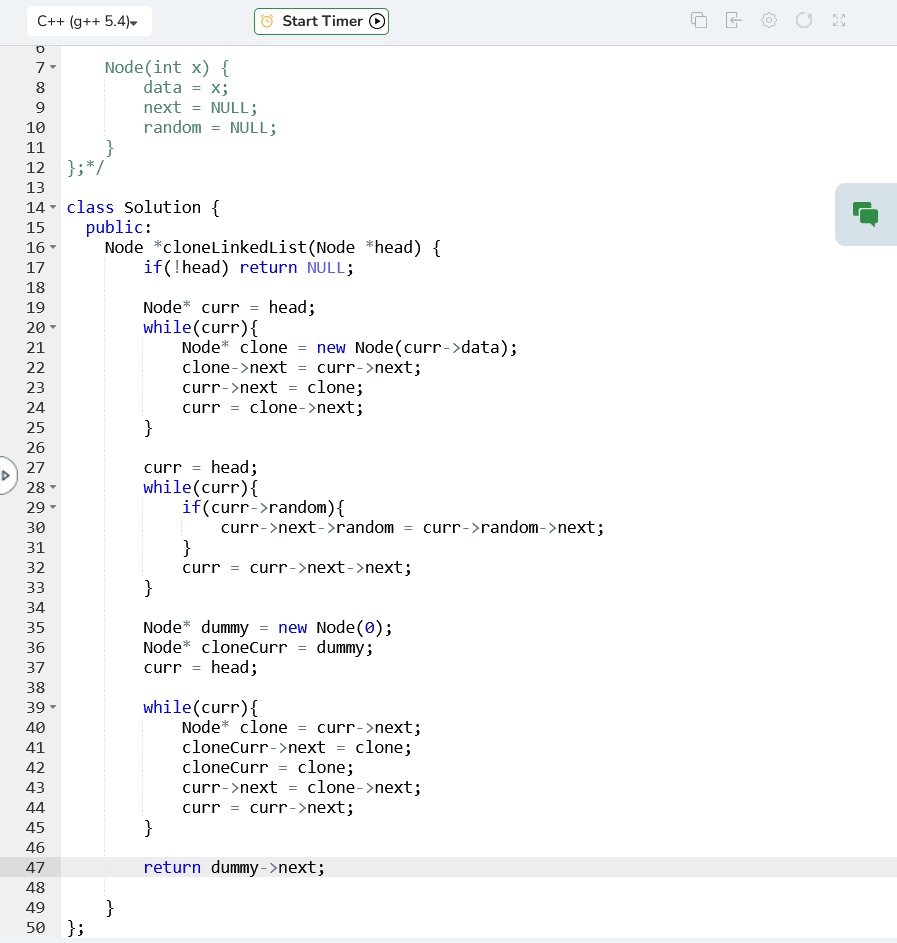Click 'Node* cloneCurr = dummy;' line
Screen dimensions: 897x943
[258, 647]
